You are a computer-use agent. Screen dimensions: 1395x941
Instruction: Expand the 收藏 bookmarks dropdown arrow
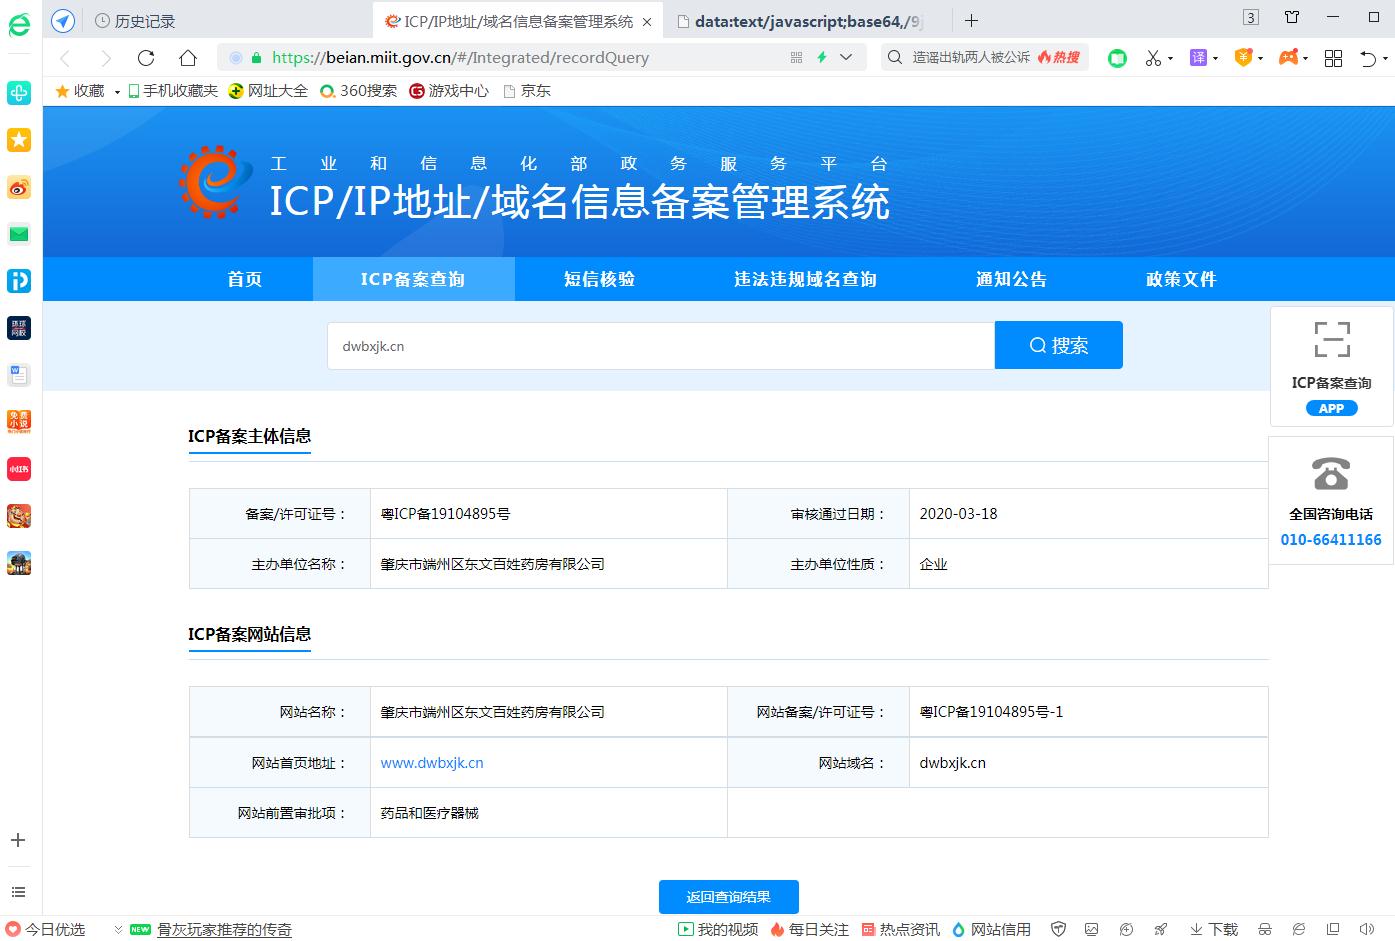pos(117,92)
